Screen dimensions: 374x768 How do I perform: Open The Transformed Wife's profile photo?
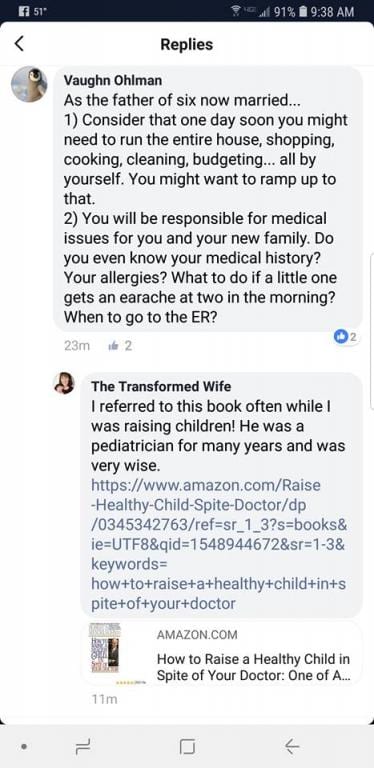(x=64, y=383)
